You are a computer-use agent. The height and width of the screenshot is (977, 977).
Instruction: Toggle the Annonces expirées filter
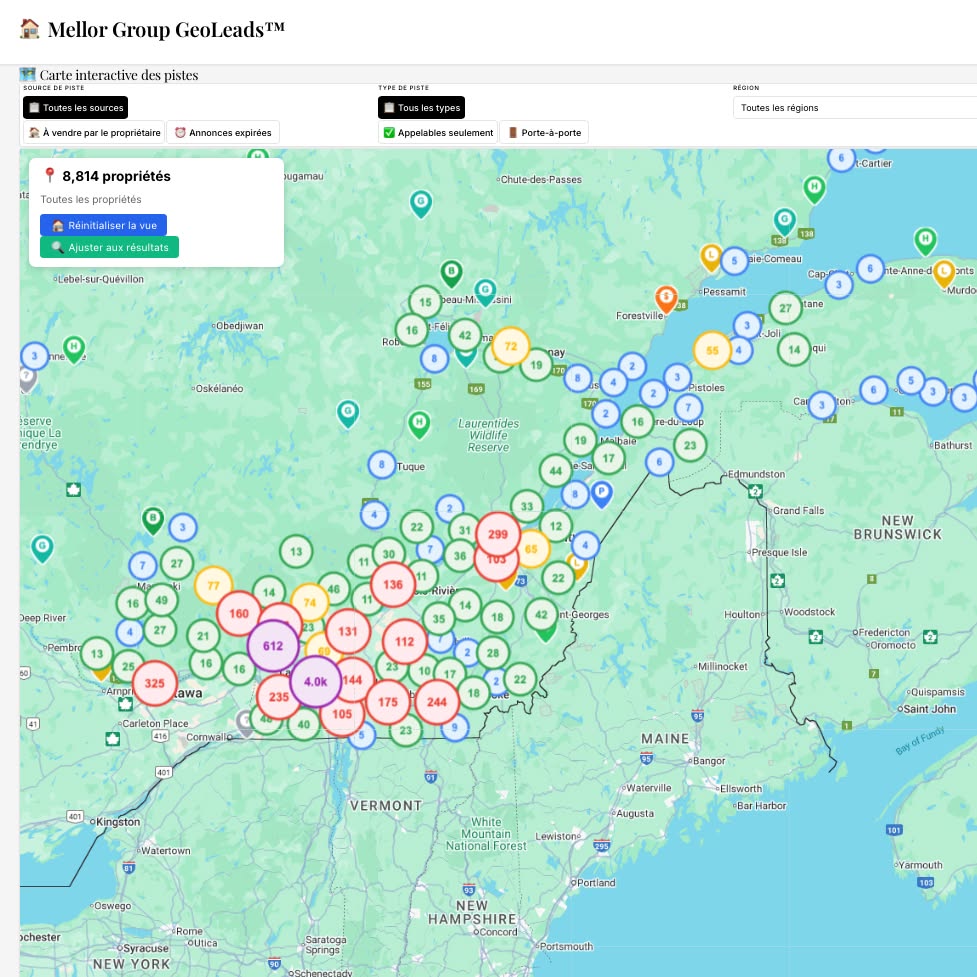tap(223, 132)
